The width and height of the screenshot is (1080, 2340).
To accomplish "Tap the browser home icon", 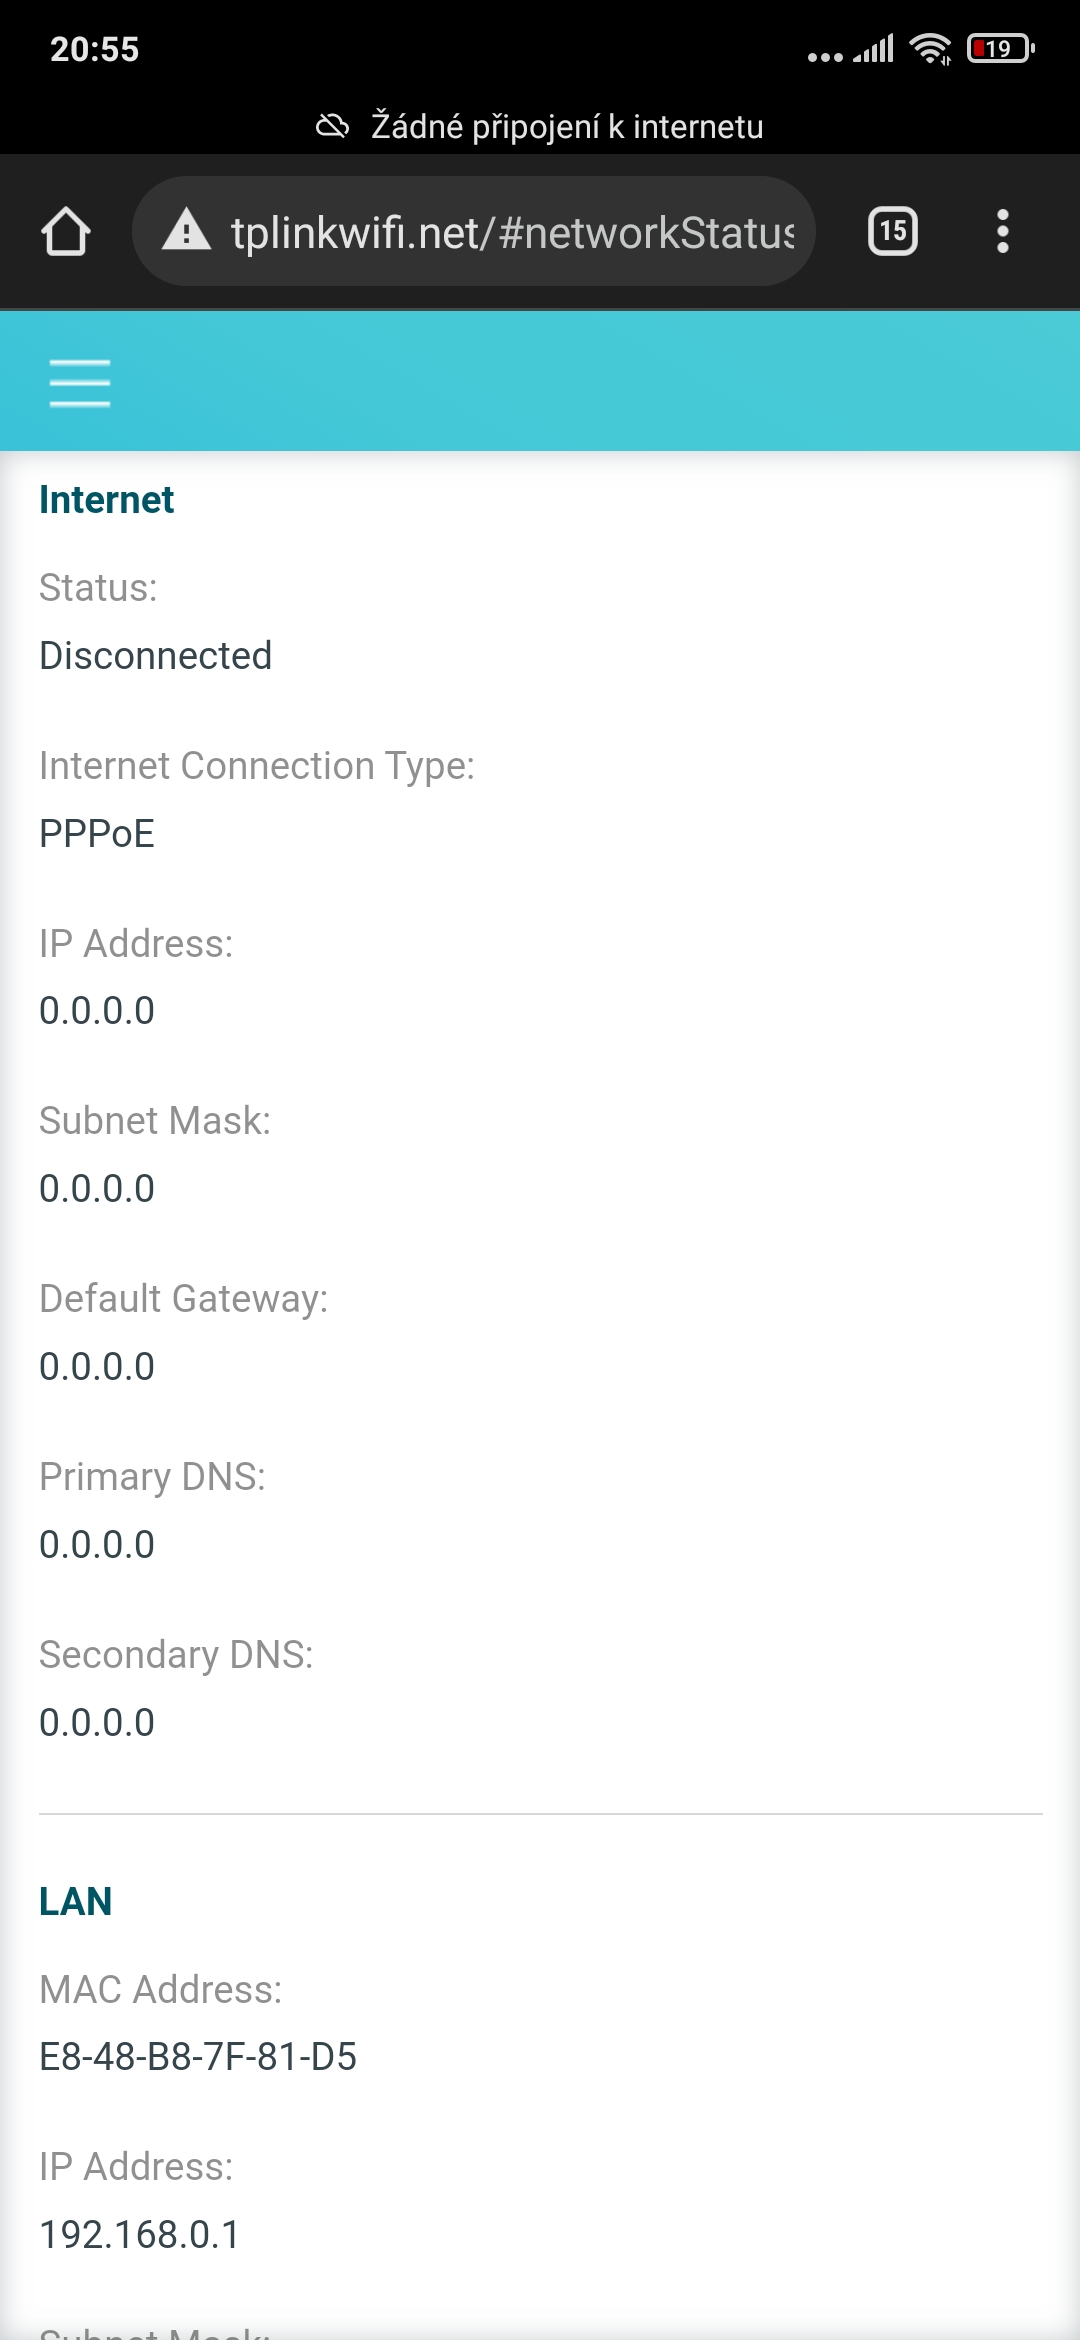I will 66,232.
